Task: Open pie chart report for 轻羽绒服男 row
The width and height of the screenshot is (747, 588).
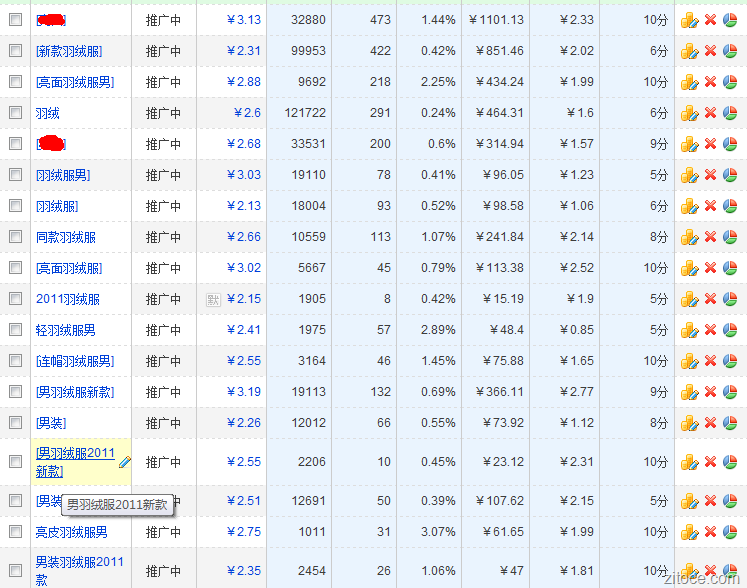Action: [730, 330]
